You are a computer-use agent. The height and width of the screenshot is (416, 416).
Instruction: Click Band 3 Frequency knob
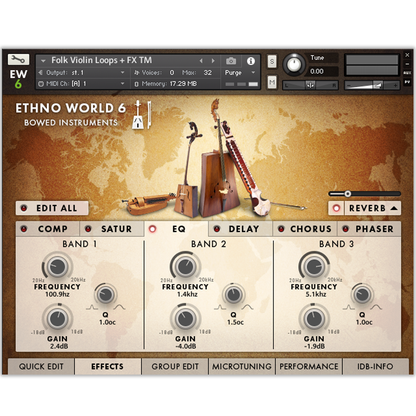[x=314, y=266]
